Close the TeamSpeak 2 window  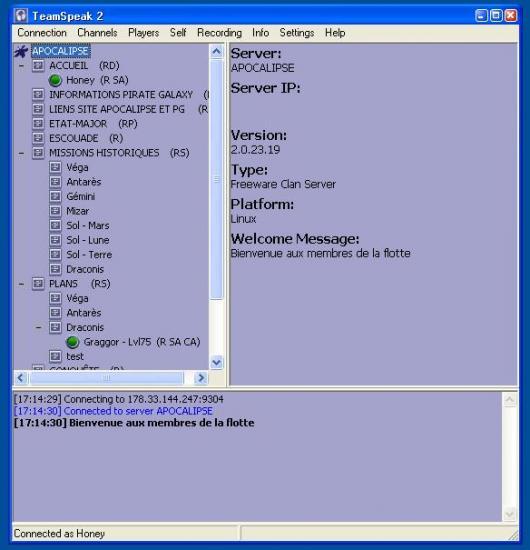click(x=511, y=16)
